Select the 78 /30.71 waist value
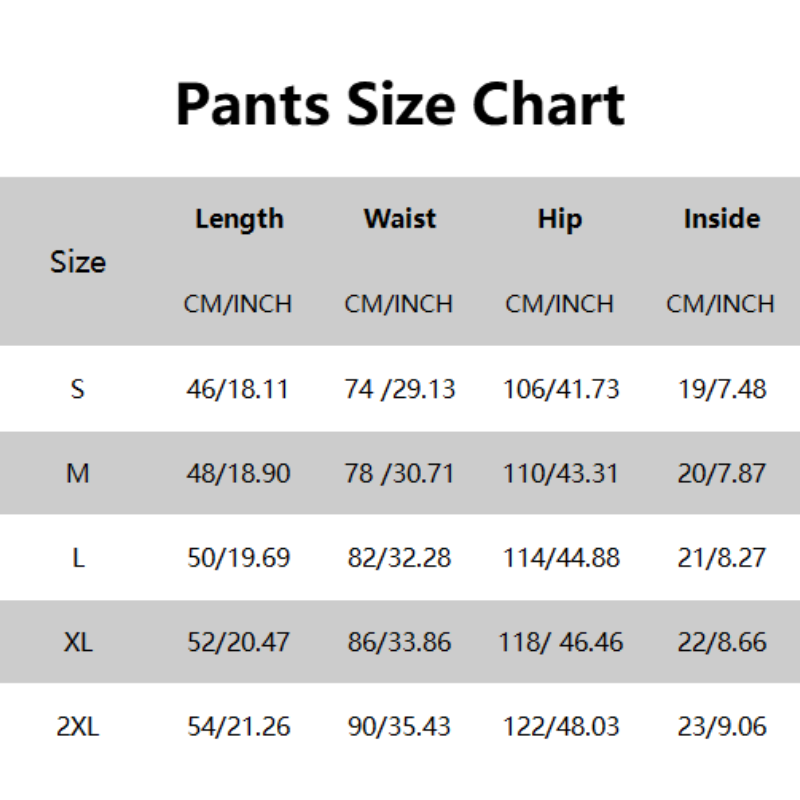 click(399, 473)
